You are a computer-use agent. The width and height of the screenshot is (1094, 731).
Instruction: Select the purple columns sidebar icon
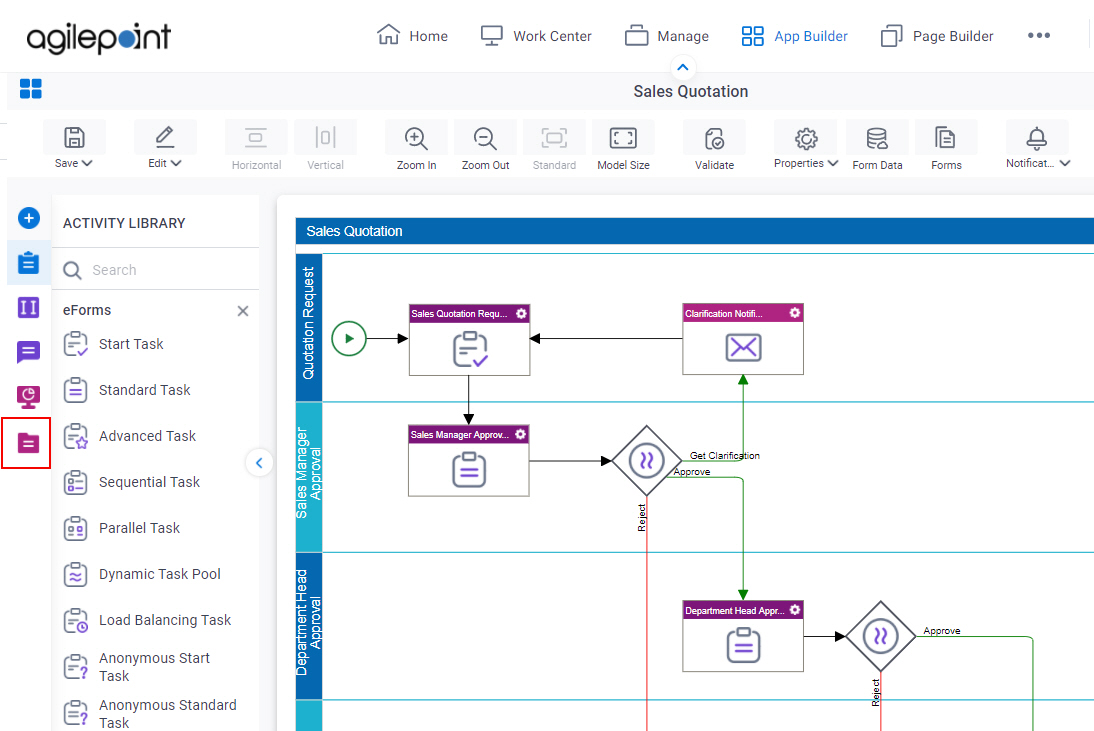pyautogui.click(x=29, y=308)
